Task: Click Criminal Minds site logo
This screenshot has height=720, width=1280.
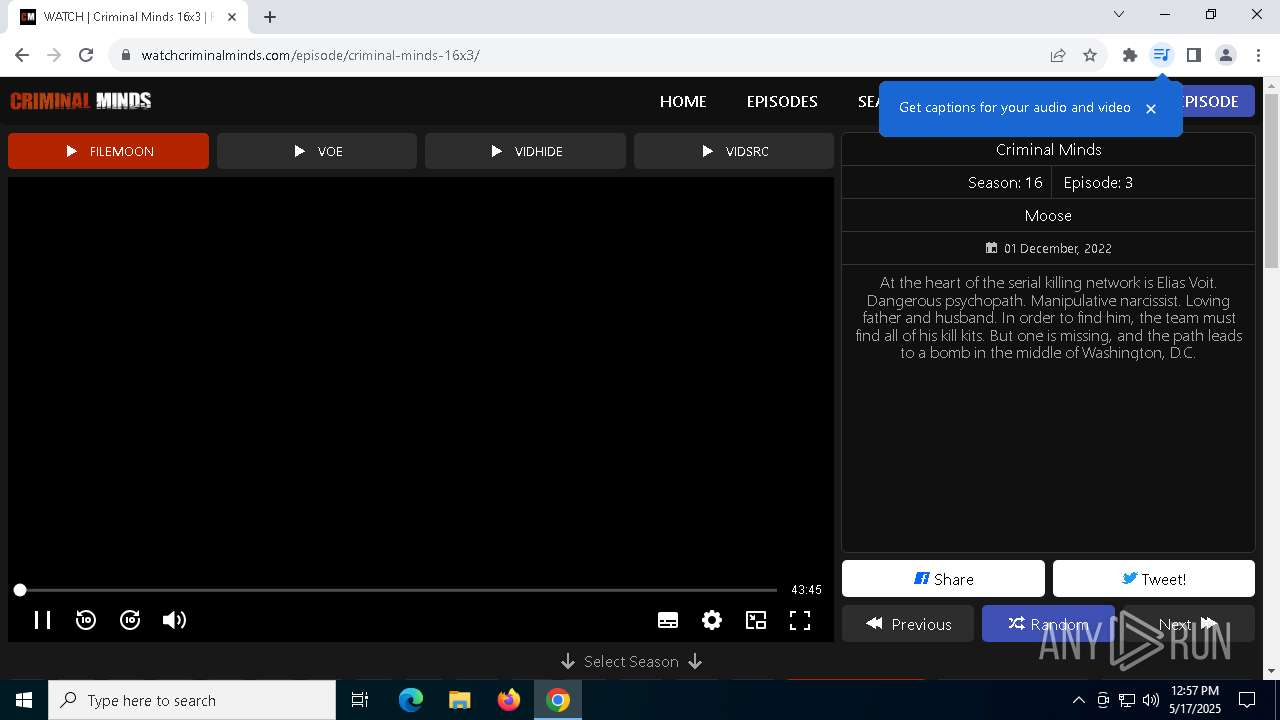Action: [81, 100]
